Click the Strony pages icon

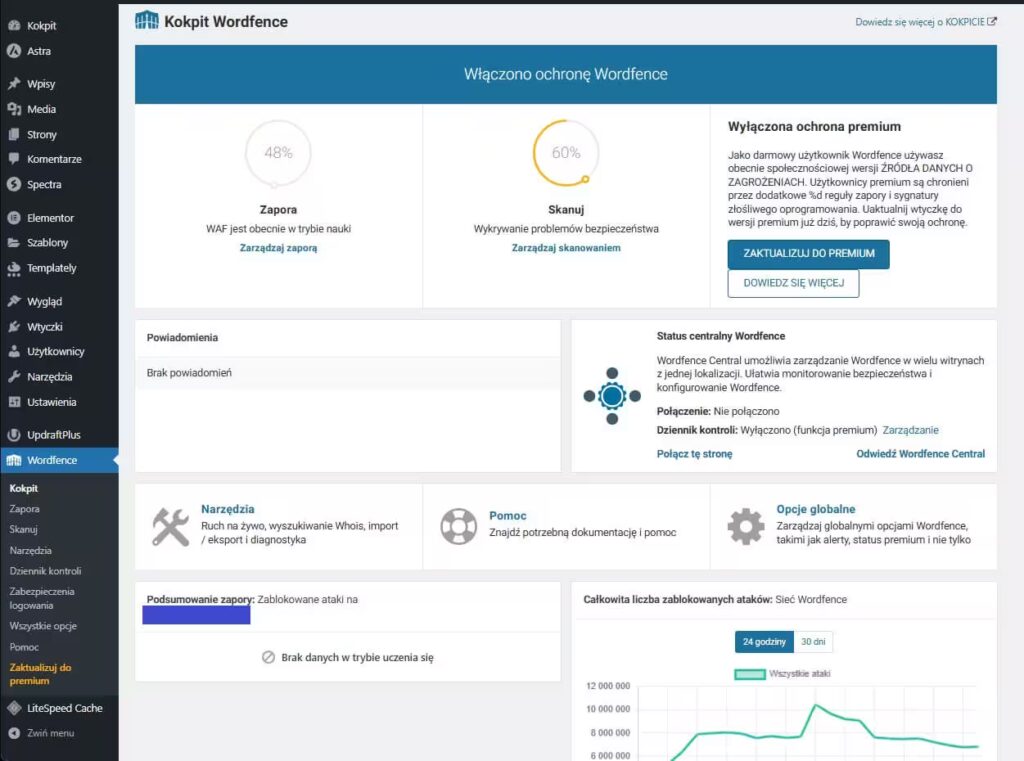click(x=14, y=135)
